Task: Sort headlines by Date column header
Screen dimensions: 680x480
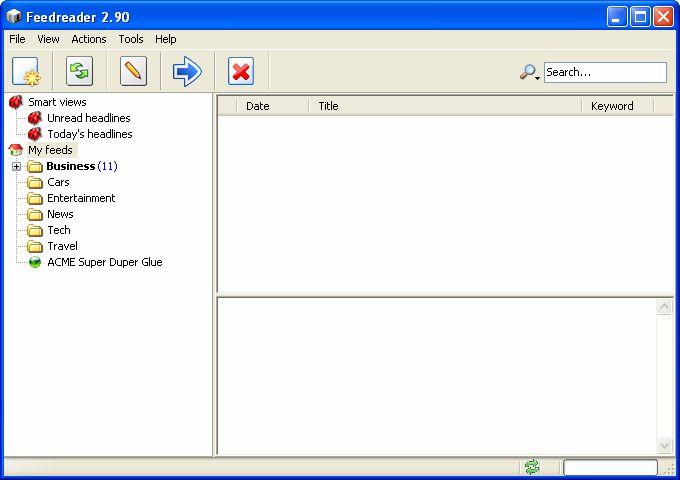Action: [257, 106]
